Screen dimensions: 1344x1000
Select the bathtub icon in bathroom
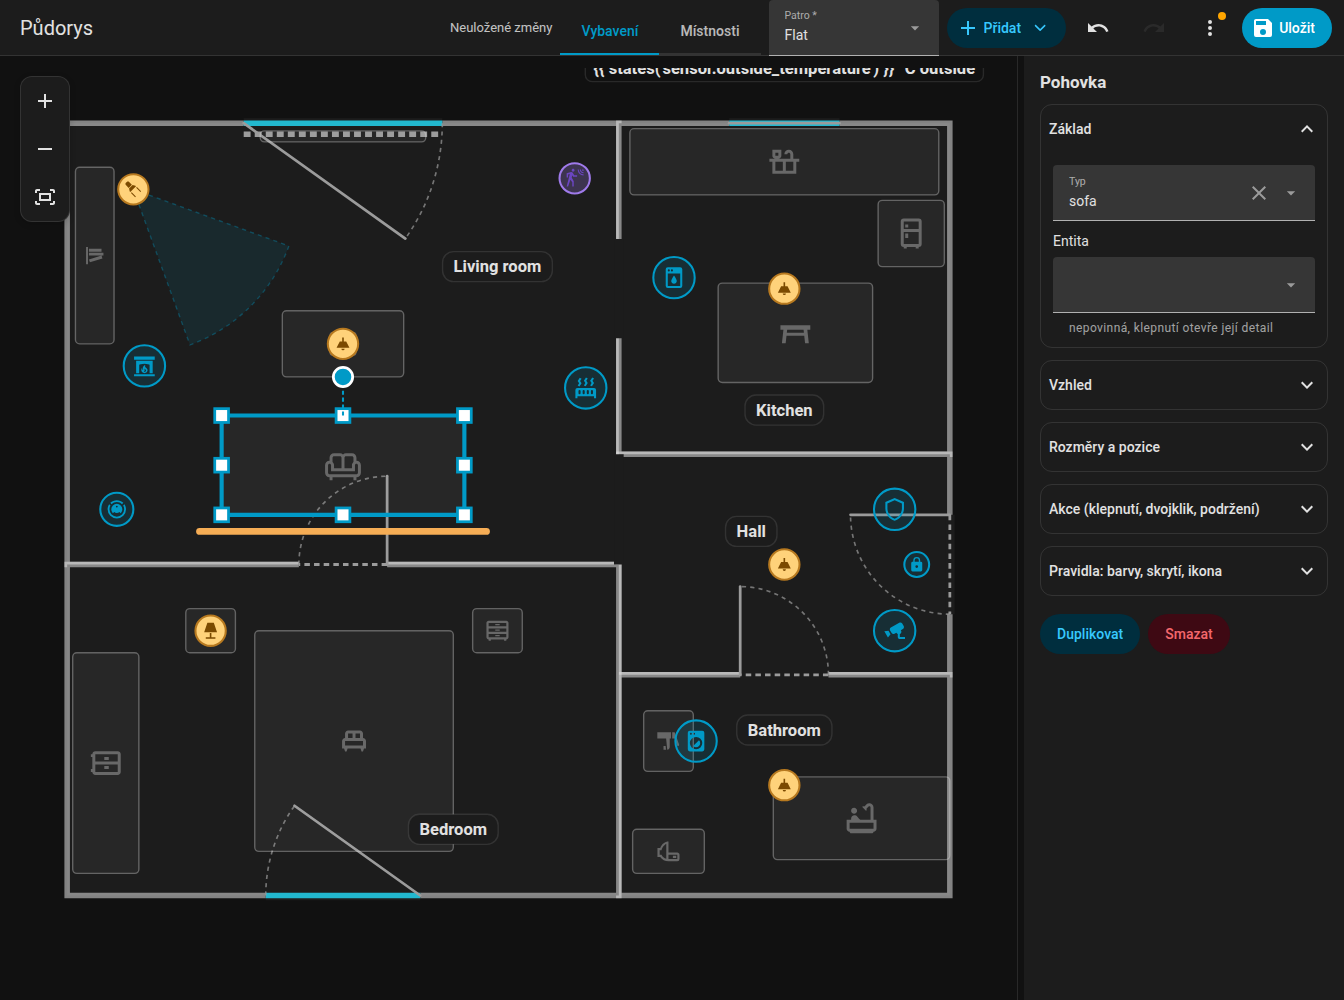pos(861,818)
